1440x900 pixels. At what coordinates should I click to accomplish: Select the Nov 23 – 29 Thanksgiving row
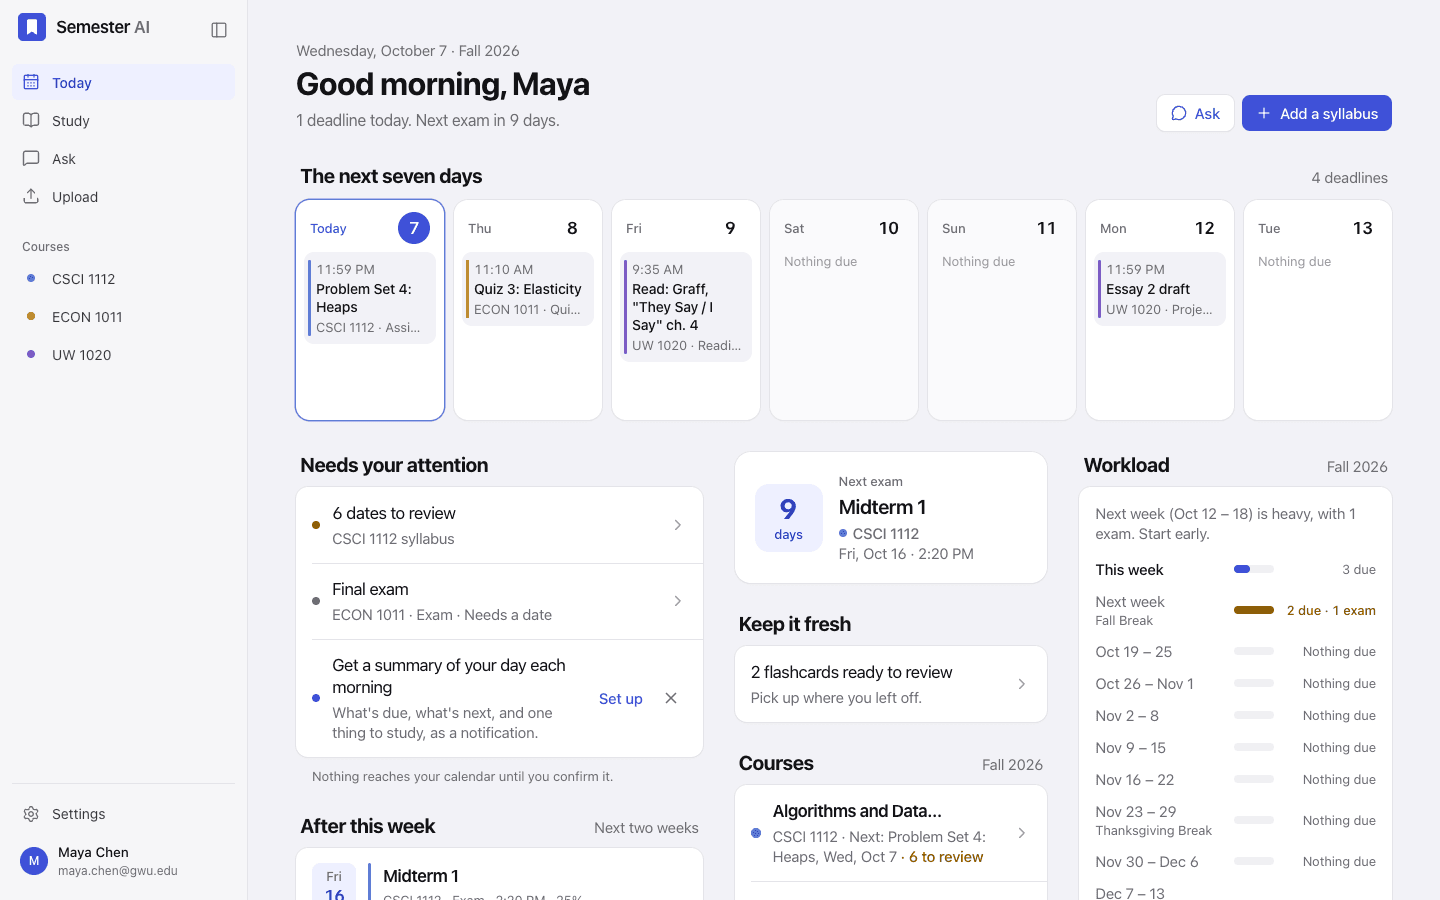[1235, 820]
